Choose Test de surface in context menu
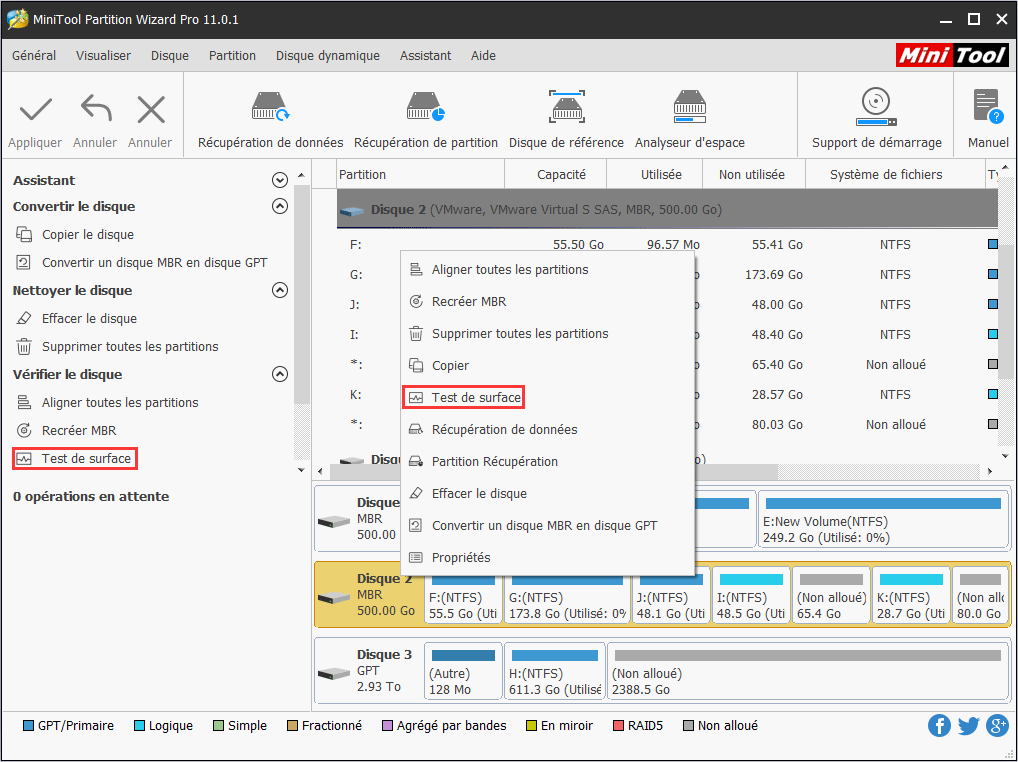1018x762 pixels. click(x=547, y=397)
